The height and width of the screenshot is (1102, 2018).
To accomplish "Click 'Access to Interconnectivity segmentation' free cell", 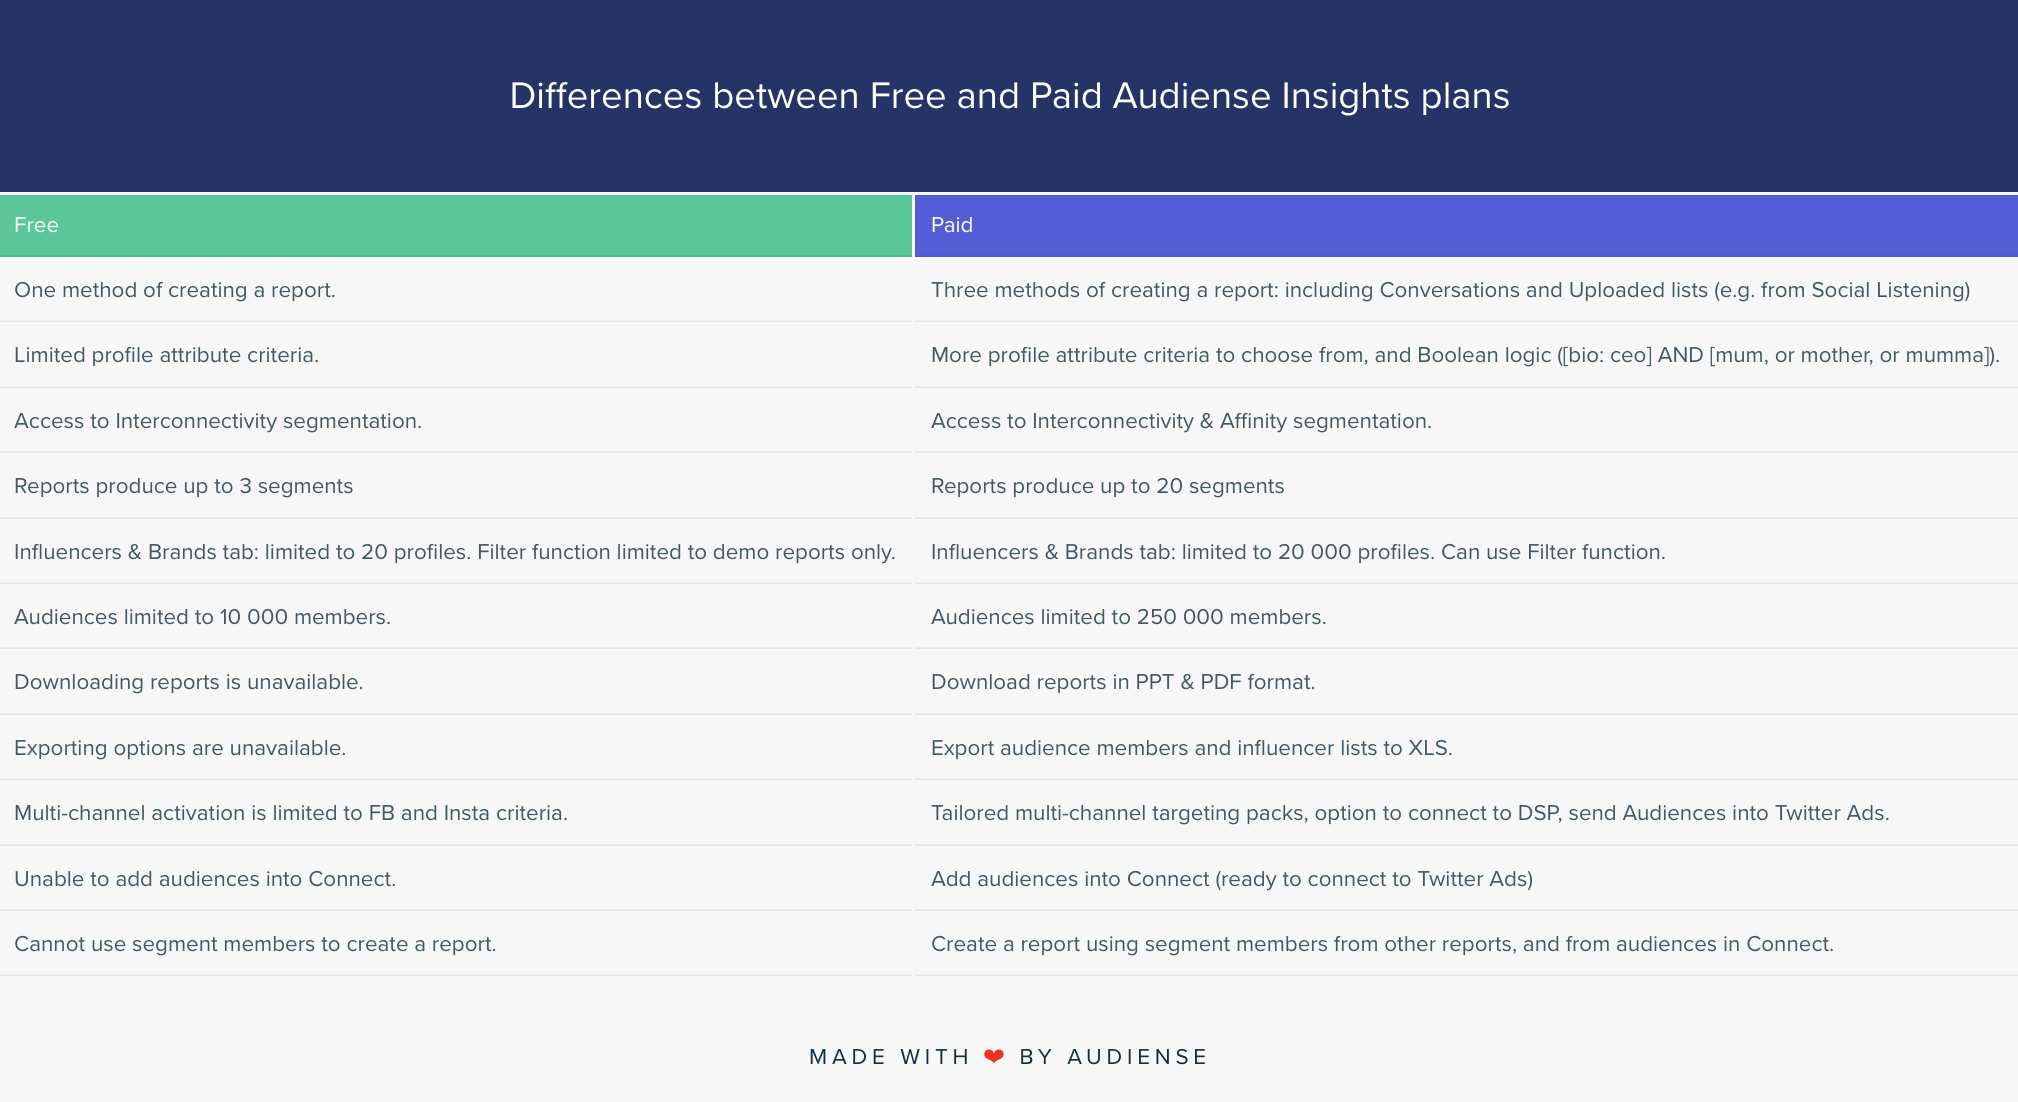I will (456, 421).
